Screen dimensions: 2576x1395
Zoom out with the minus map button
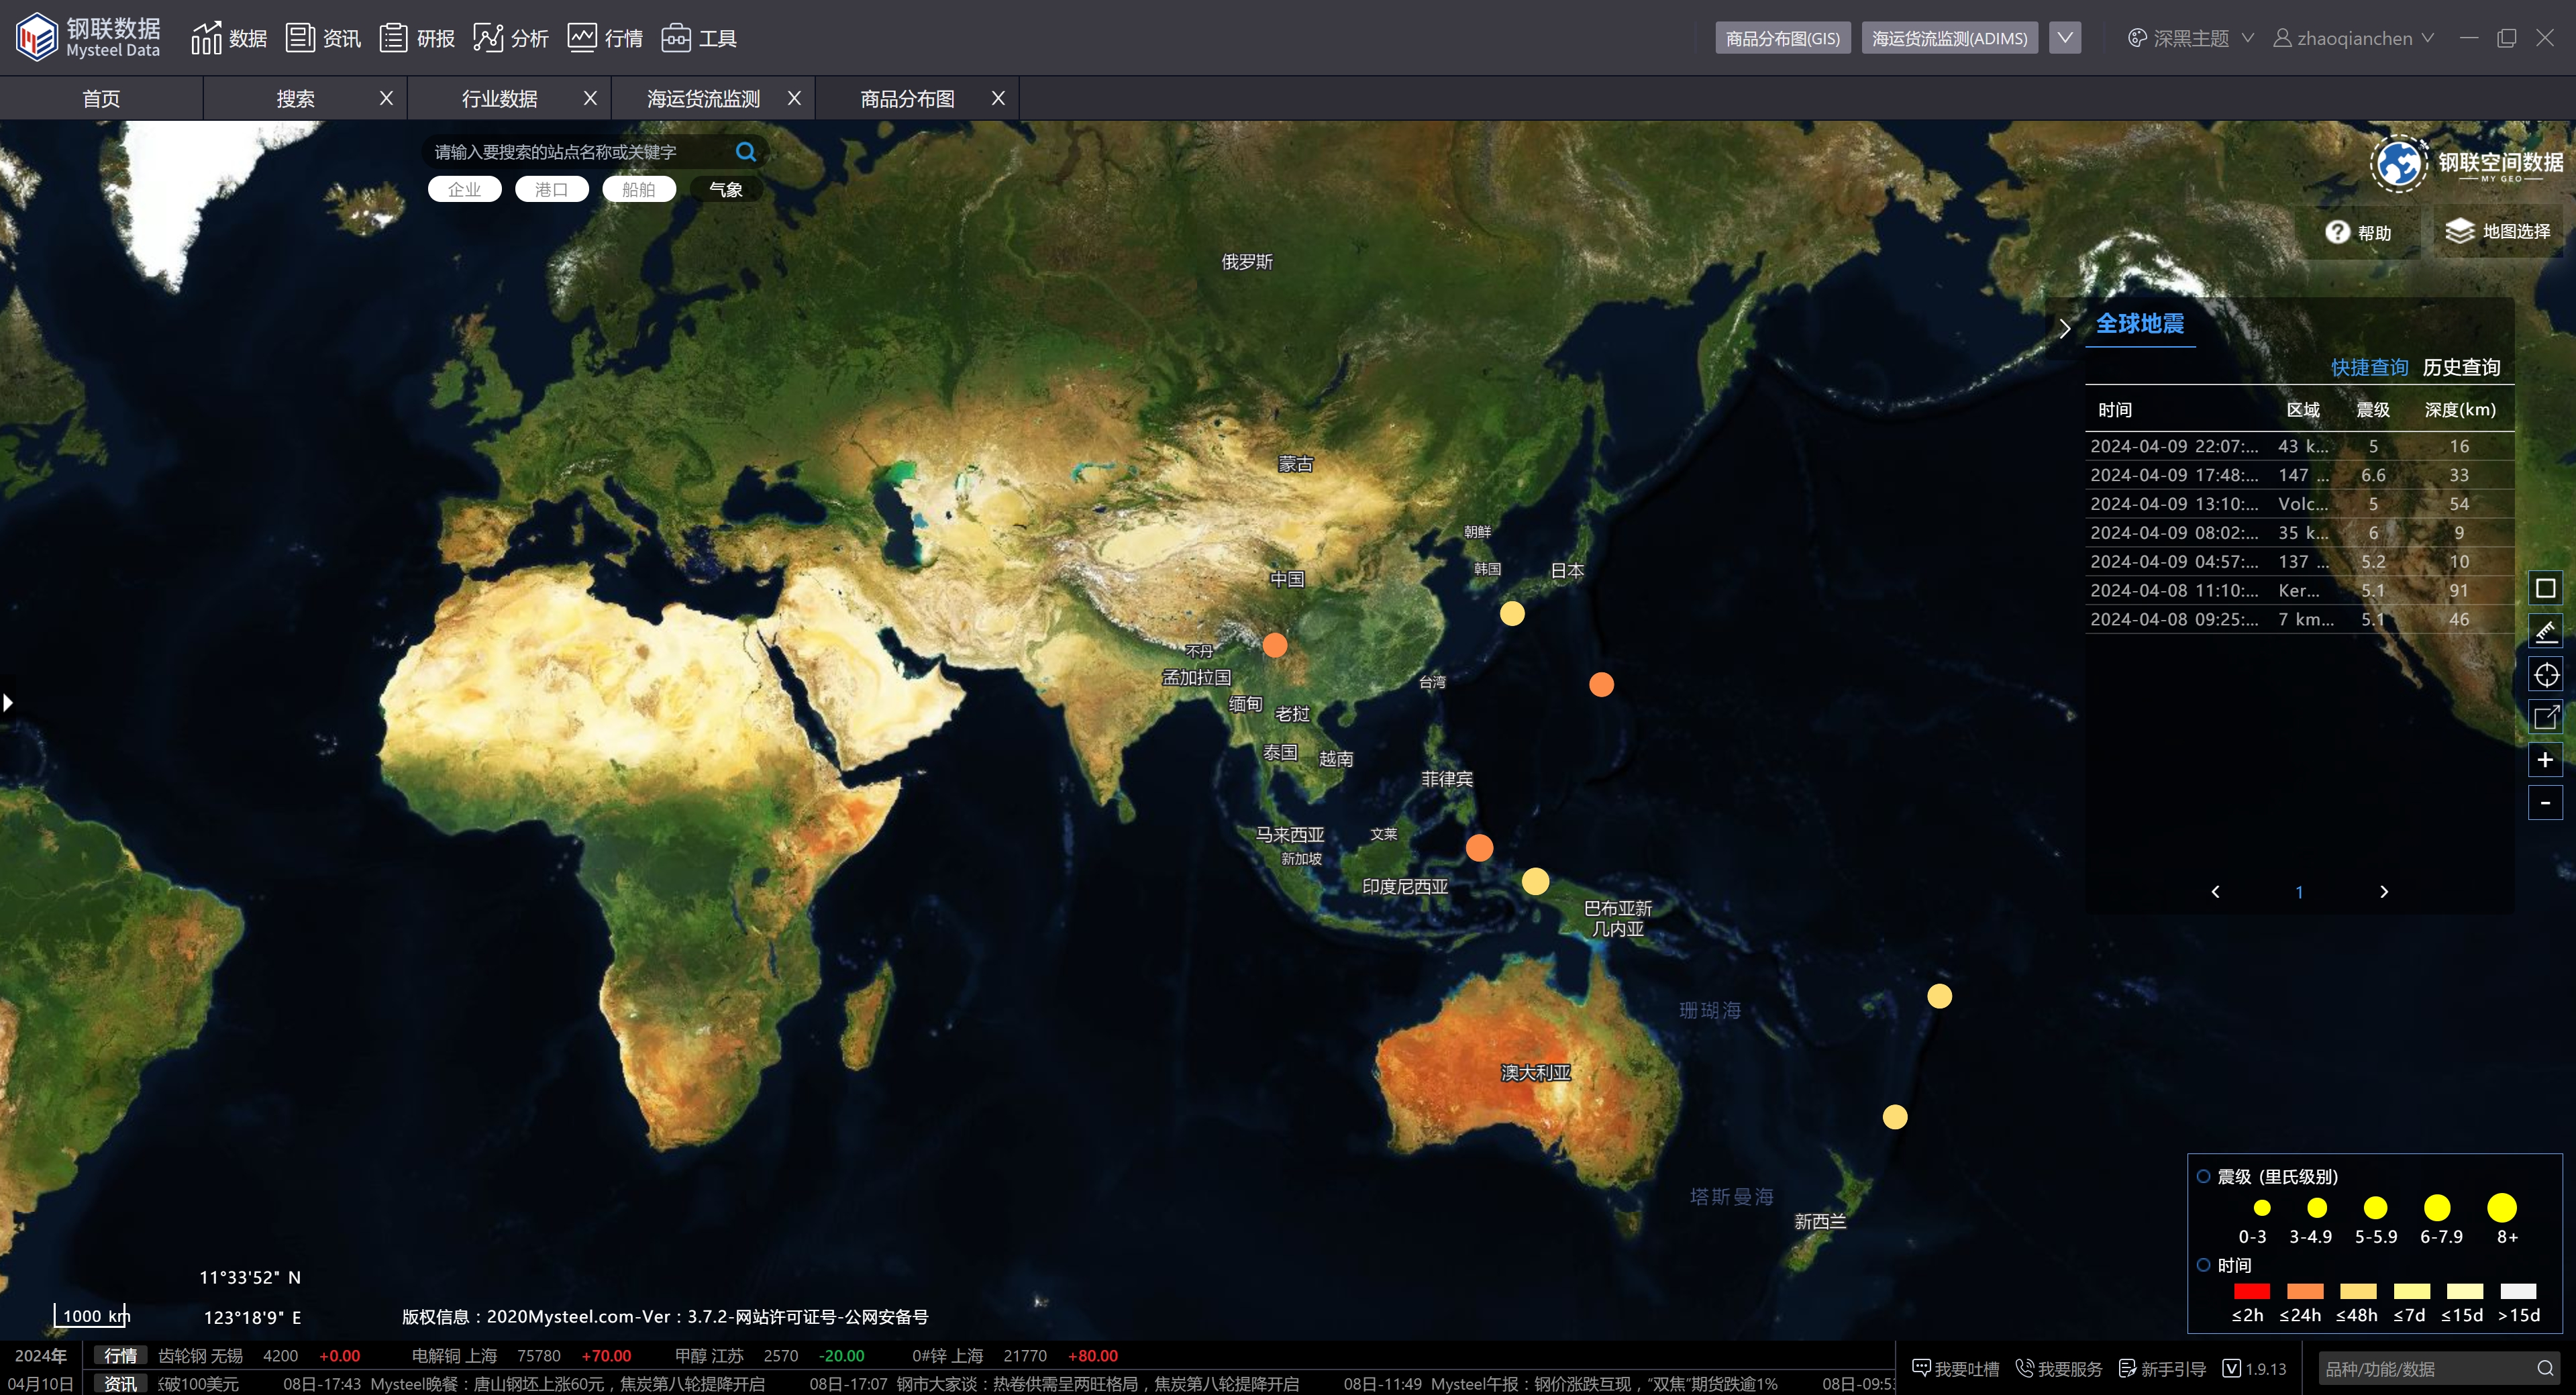2545,803
